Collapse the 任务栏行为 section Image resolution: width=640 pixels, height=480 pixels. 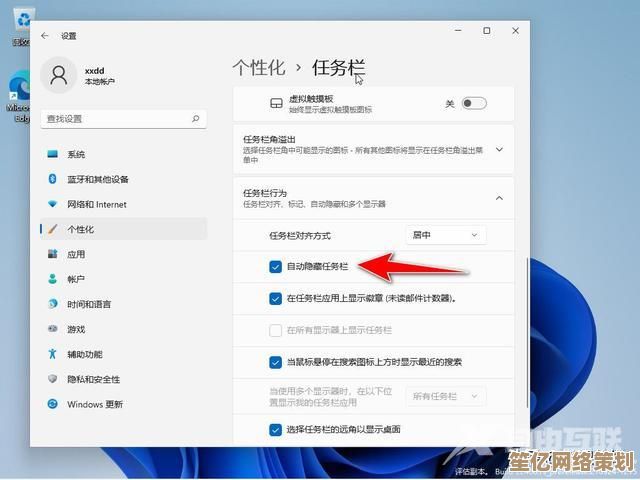tap(499, 198)
